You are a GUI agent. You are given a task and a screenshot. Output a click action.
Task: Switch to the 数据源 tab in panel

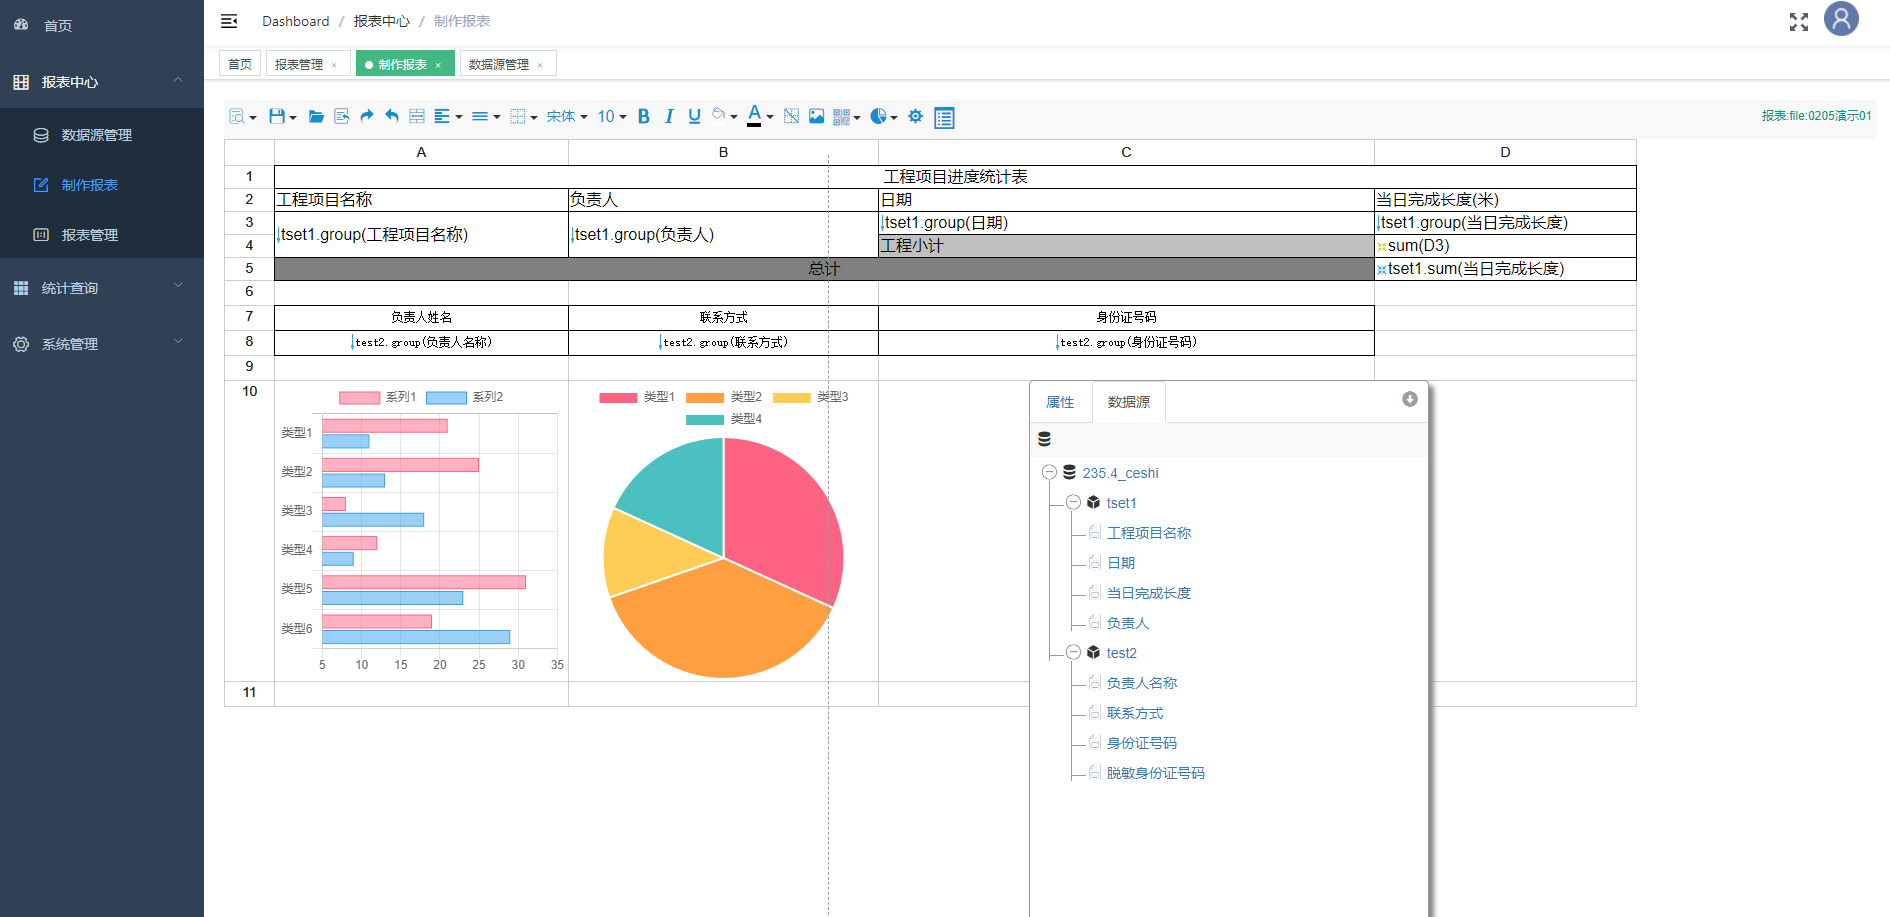1129,402
